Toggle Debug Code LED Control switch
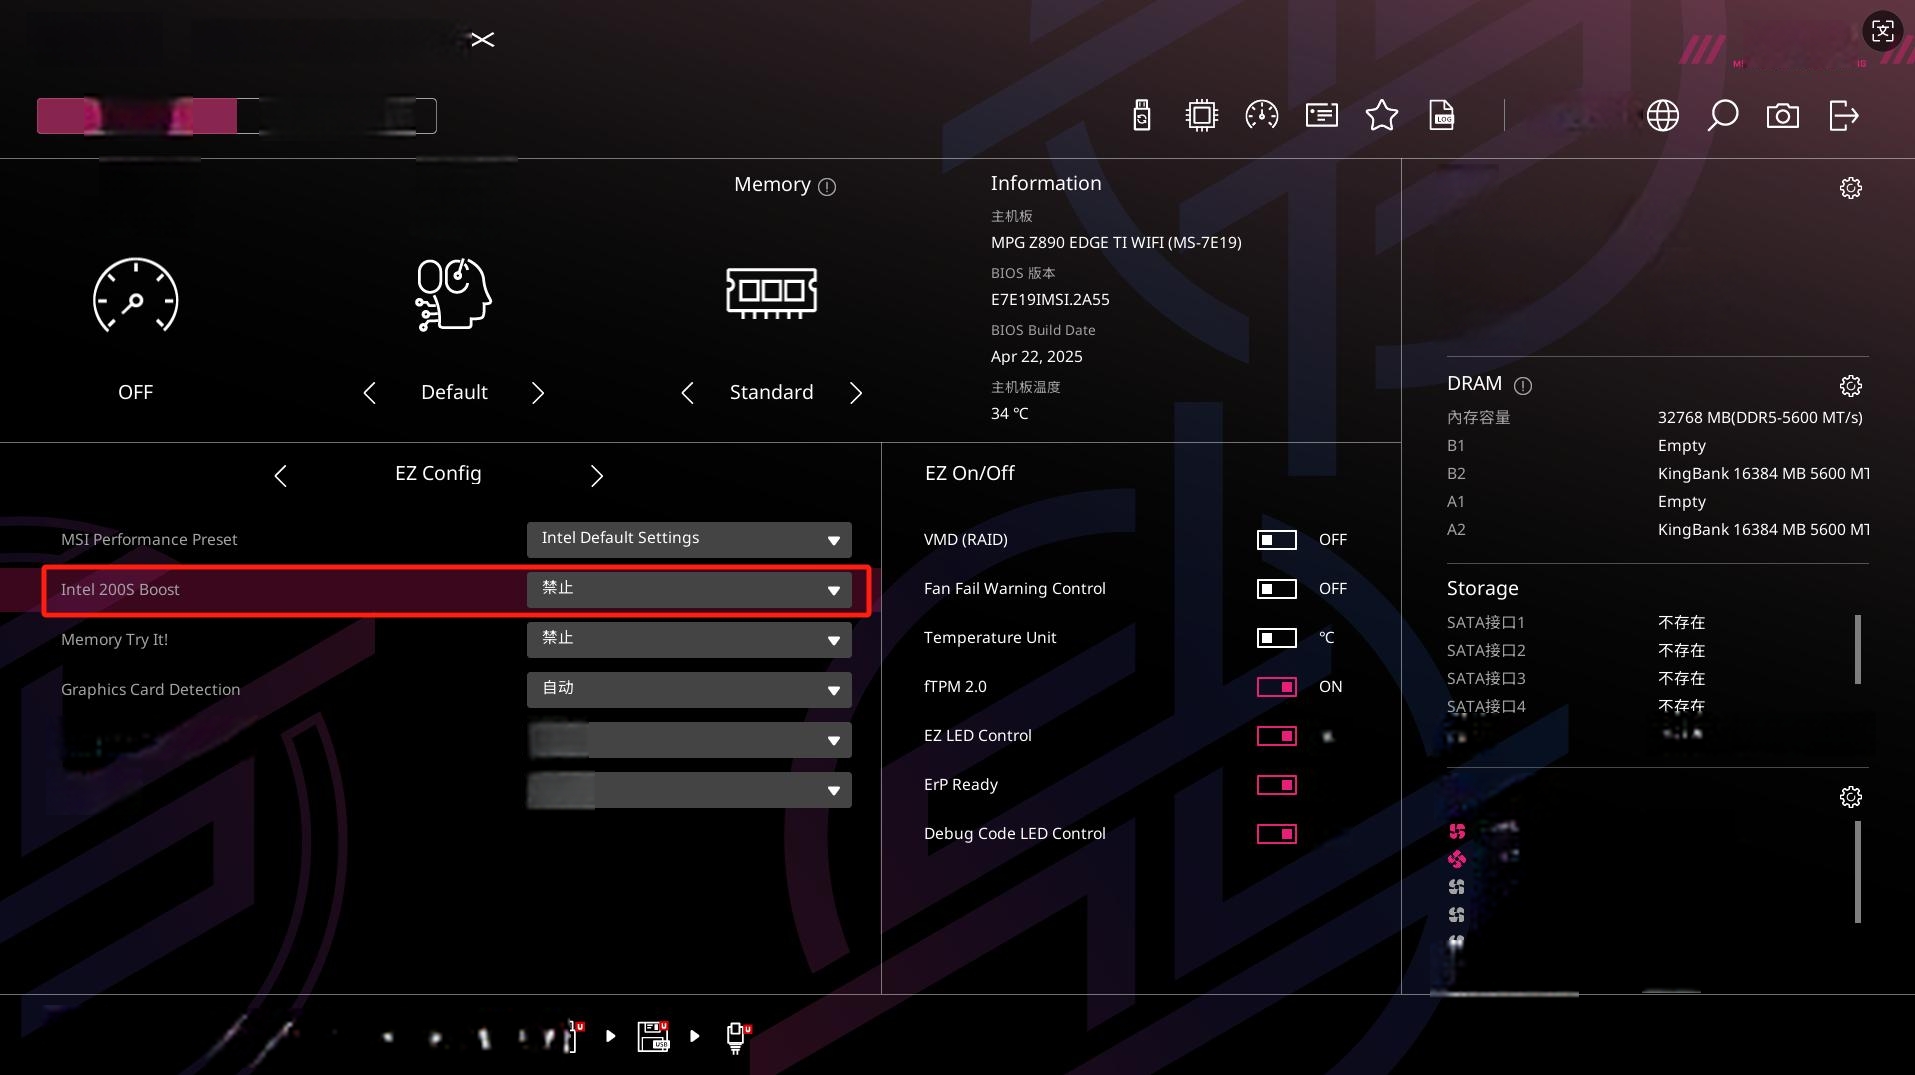The image size is (1915, 1075). 1276,834
